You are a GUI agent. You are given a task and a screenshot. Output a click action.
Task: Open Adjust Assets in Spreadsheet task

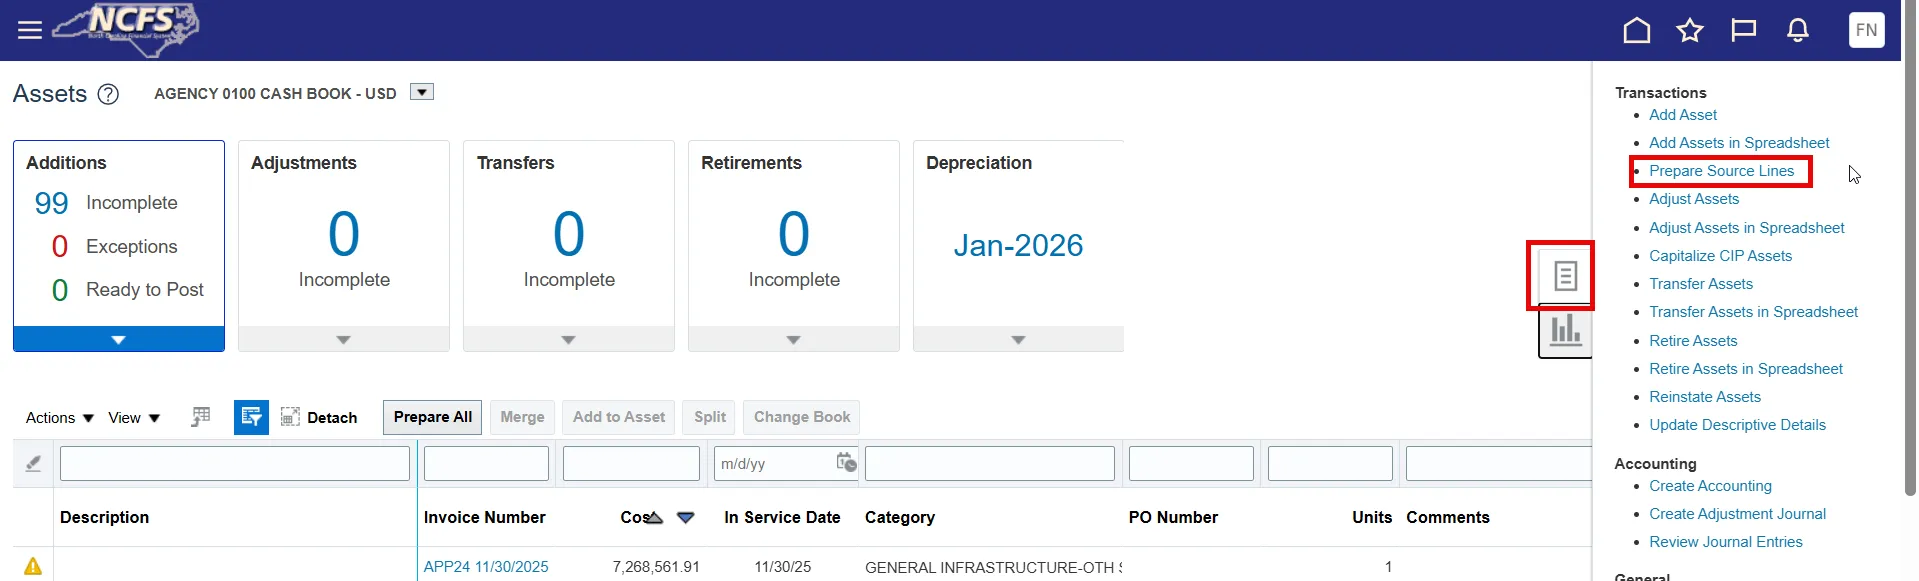tap(1747, 228)
